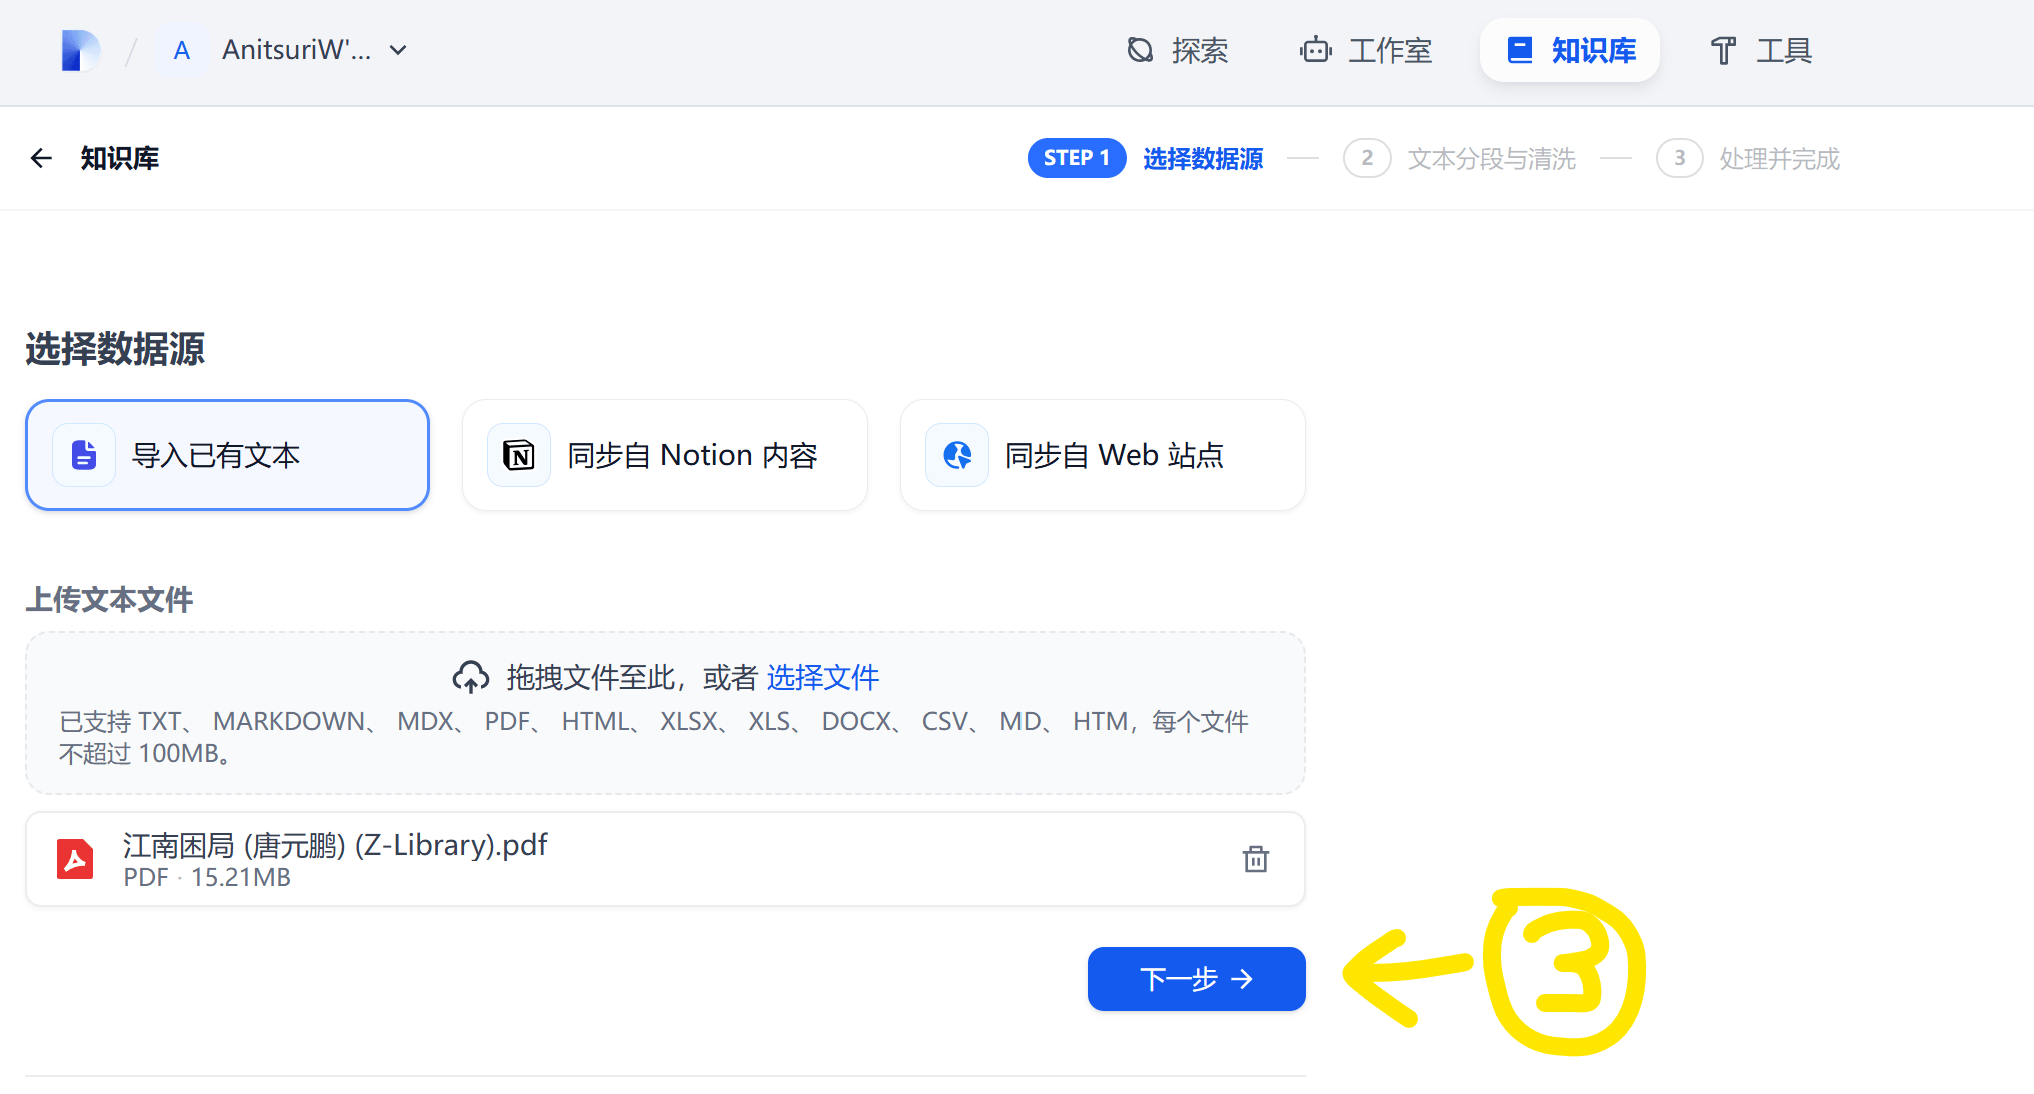This screenshot has height=1094, width=2034.
Task: Click the workspace avatar letter A
Action: [x=181, y=50]
